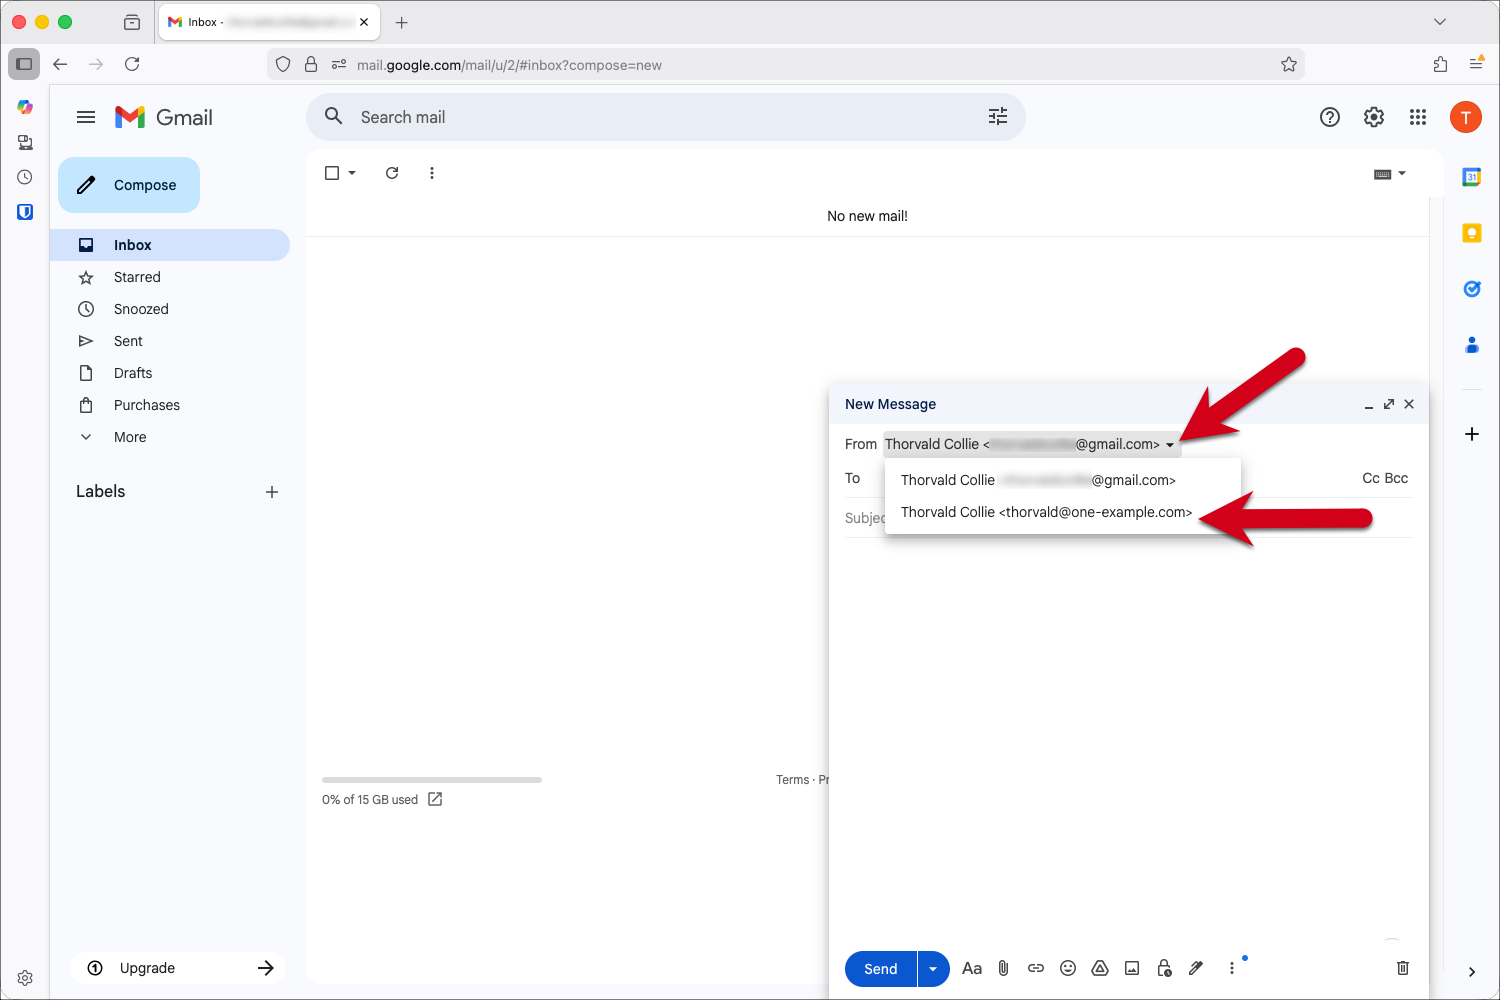Discard draft with the trash icon

tap(1403, 968)
